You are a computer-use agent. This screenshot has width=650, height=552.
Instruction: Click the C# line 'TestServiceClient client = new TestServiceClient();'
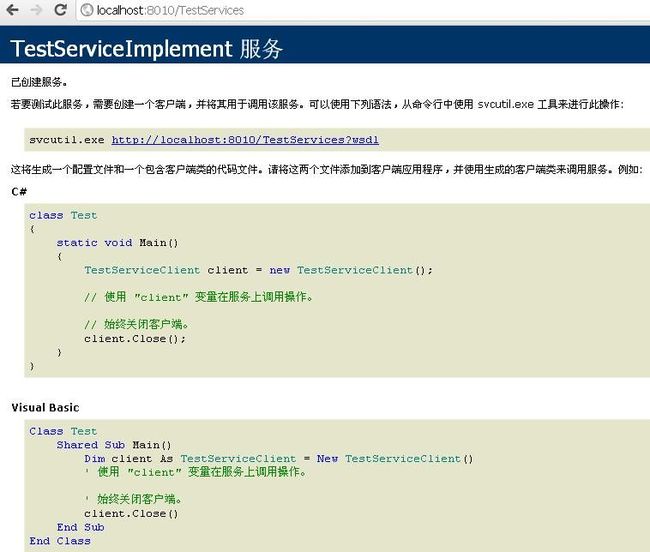click(258, 270)
